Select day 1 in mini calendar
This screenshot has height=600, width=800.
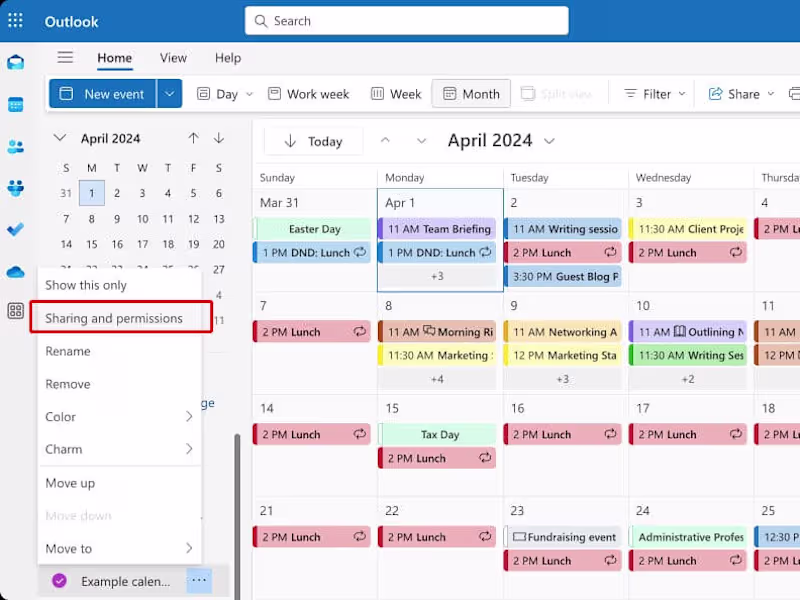[92, 193]
